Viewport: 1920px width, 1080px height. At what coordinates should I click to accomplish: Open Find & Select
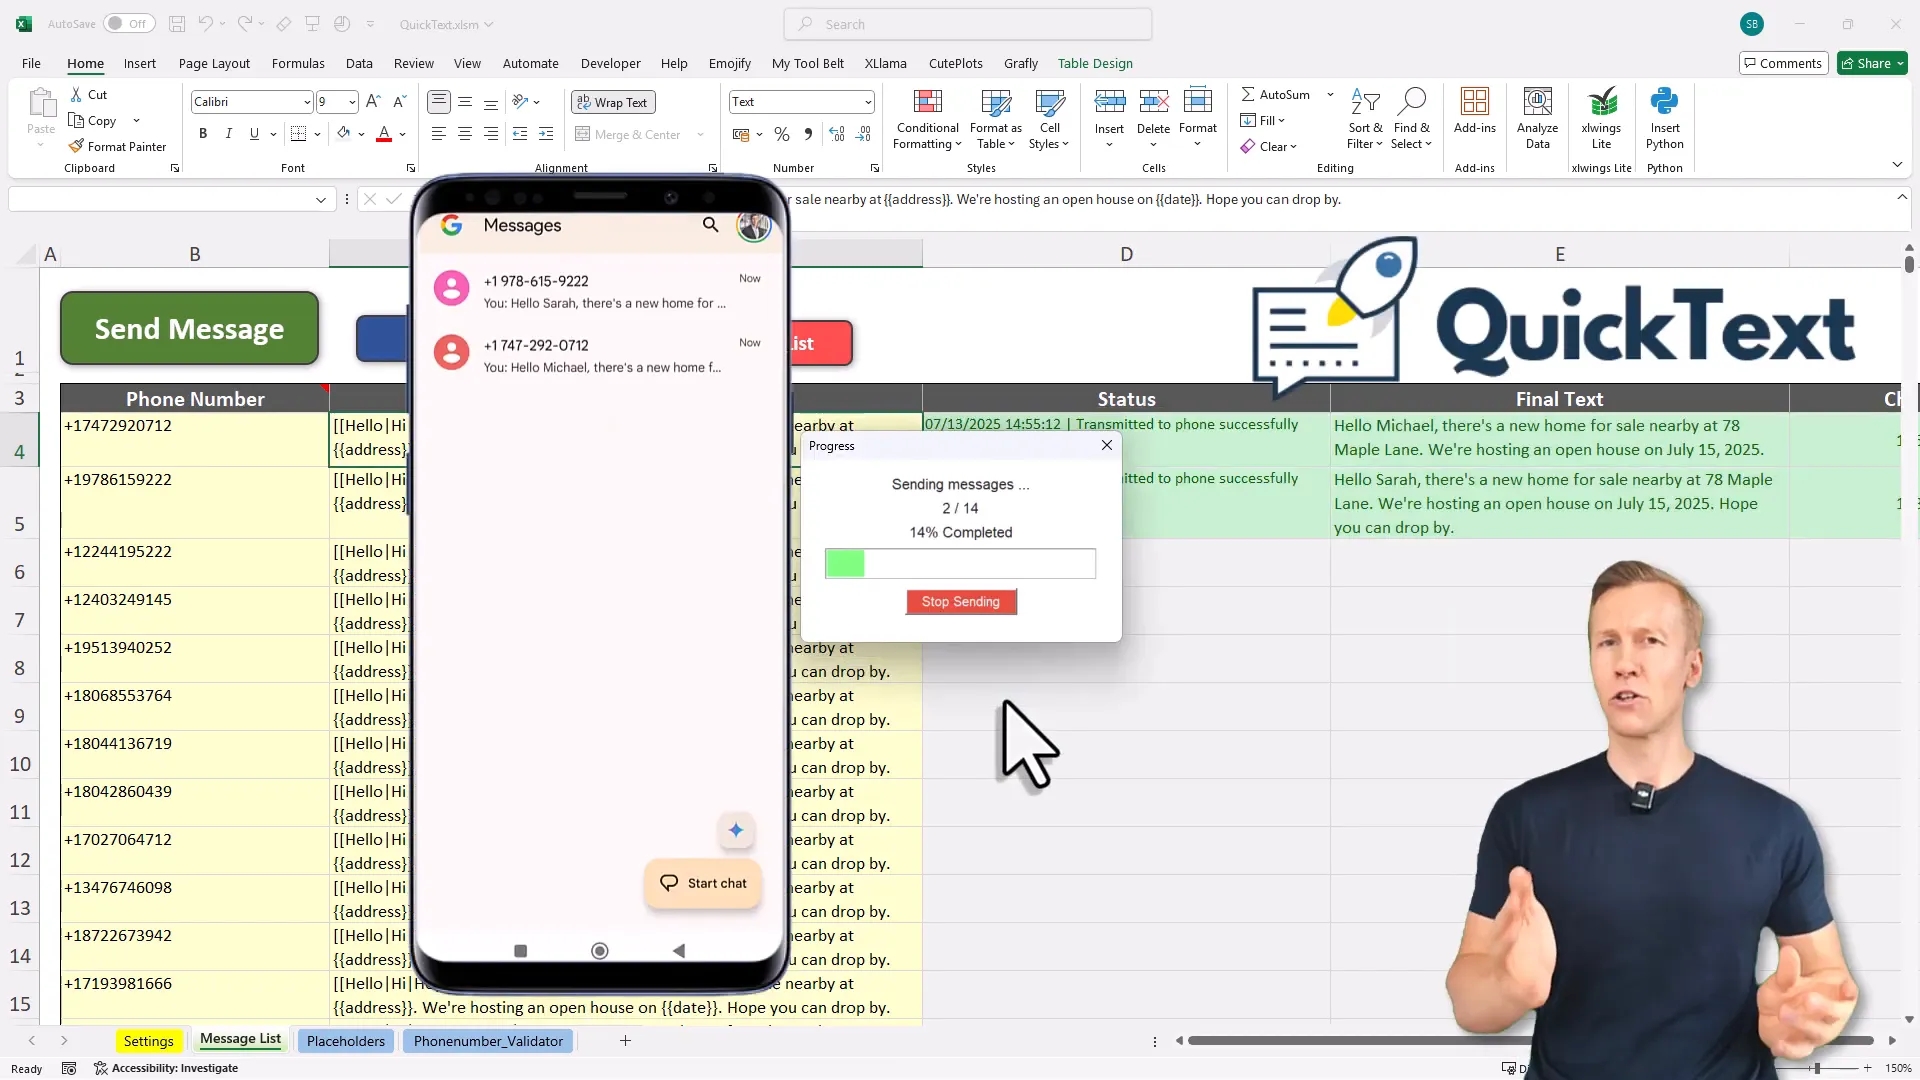click(x=1411, y=120)
